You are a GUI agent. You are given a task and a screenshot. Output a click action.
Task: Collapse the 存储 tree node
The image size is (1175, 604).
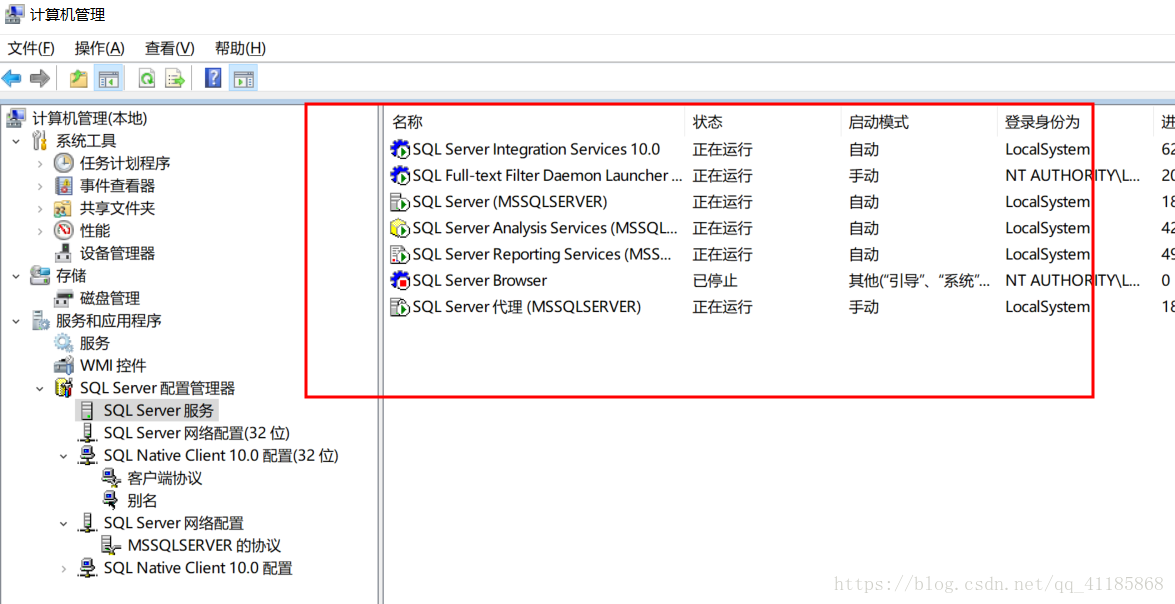(x=16, y=276)
